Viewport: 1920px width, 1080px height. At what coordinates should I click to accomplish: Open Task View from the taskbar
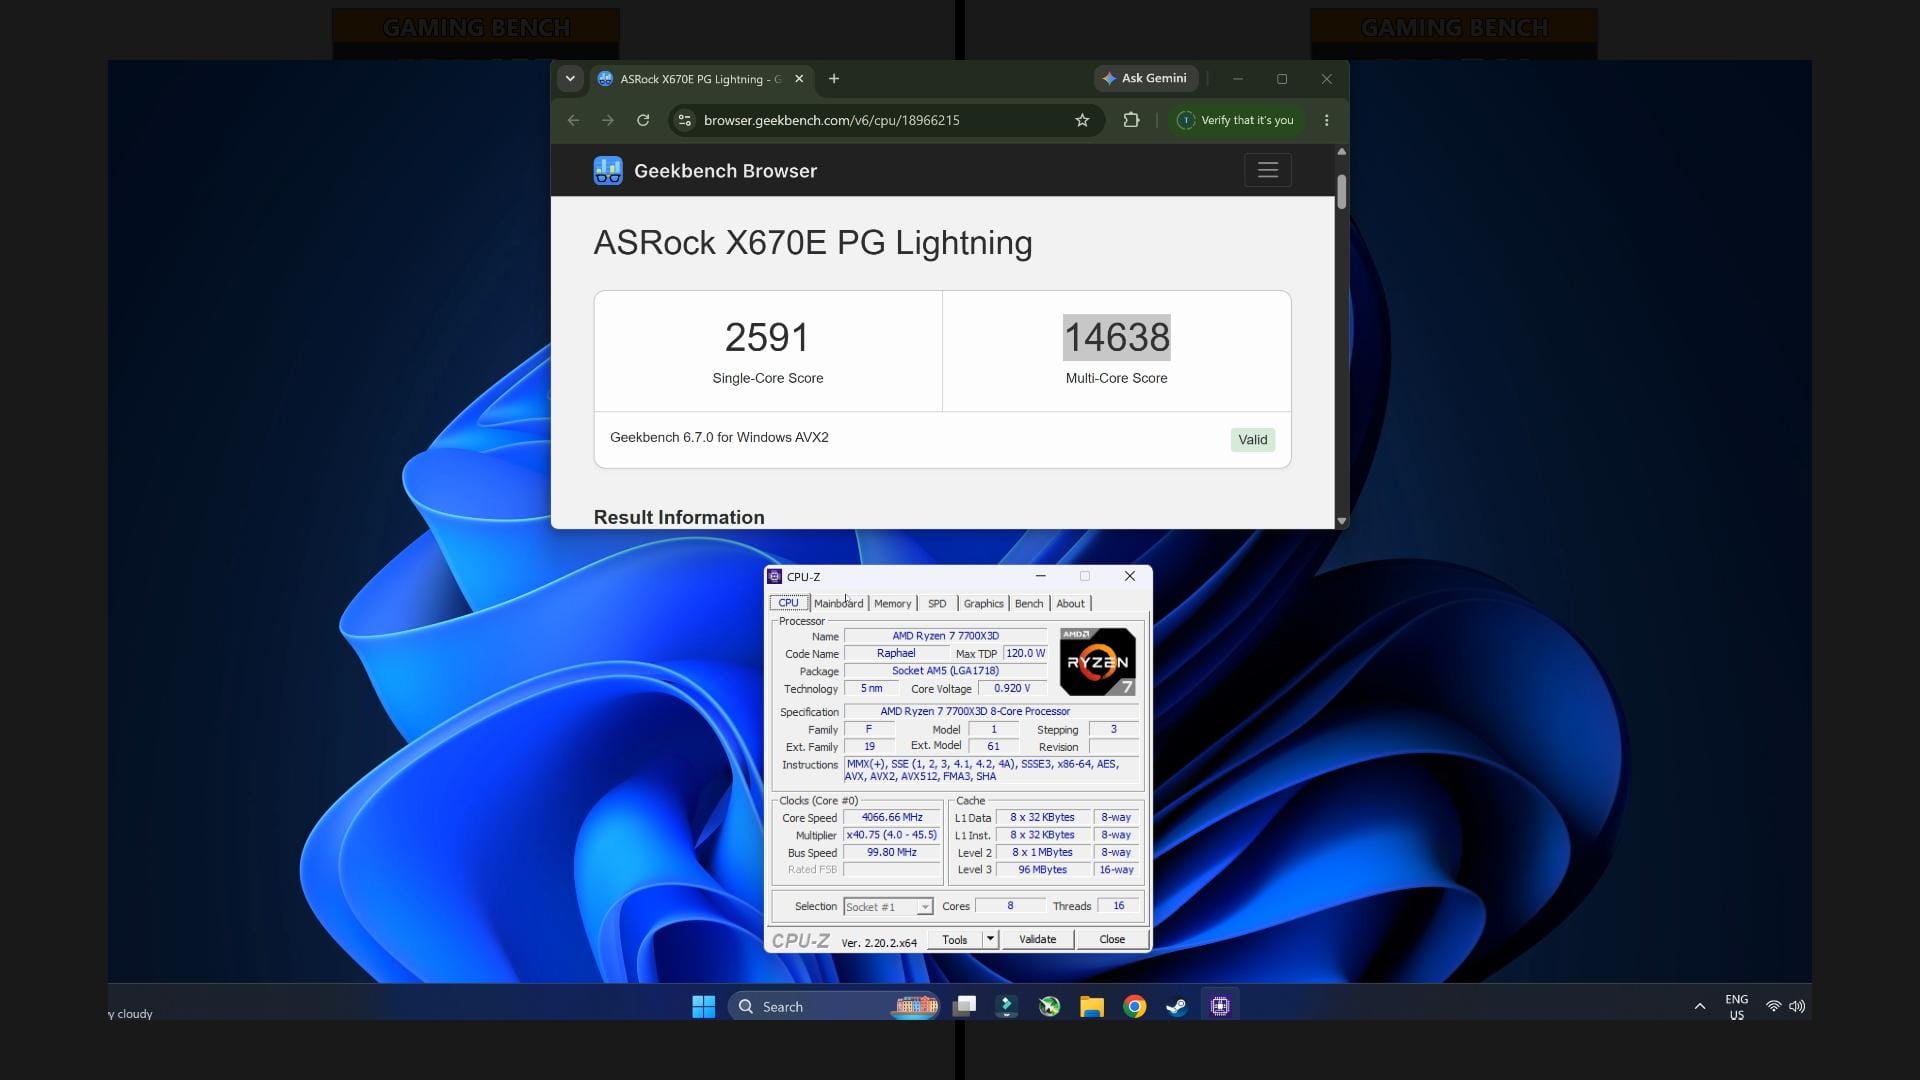(x=964, y=1007)
